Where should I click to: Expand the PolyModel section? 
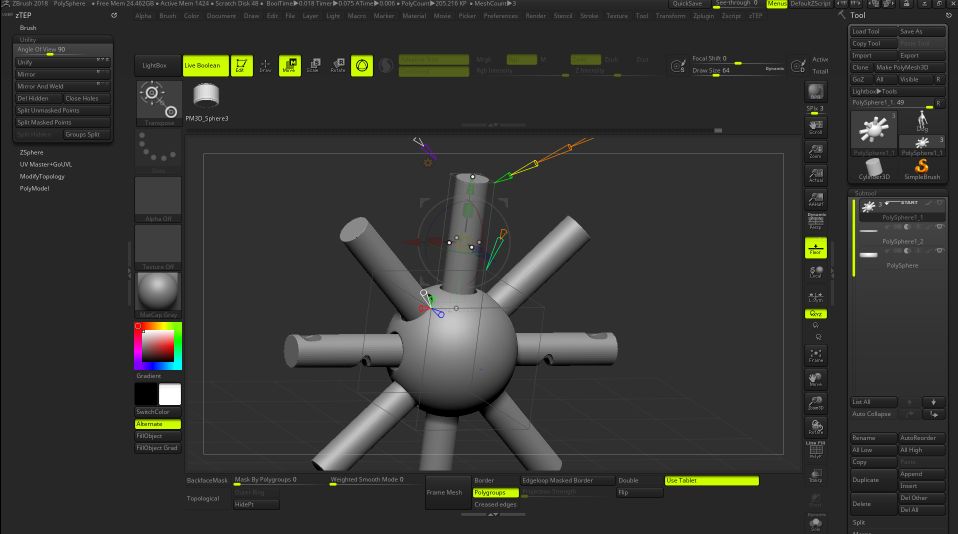(34, 189)
